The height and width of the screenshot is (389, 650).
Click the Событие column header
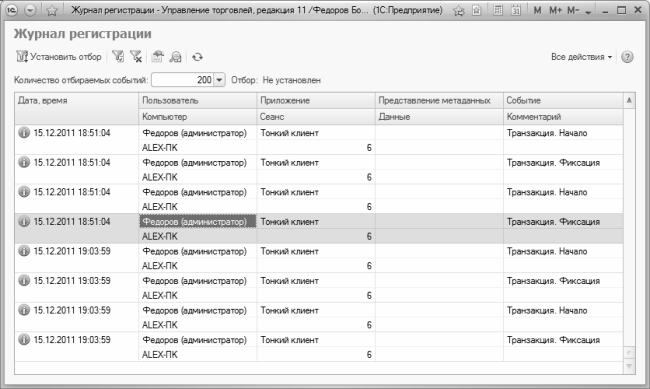[563, 100]
